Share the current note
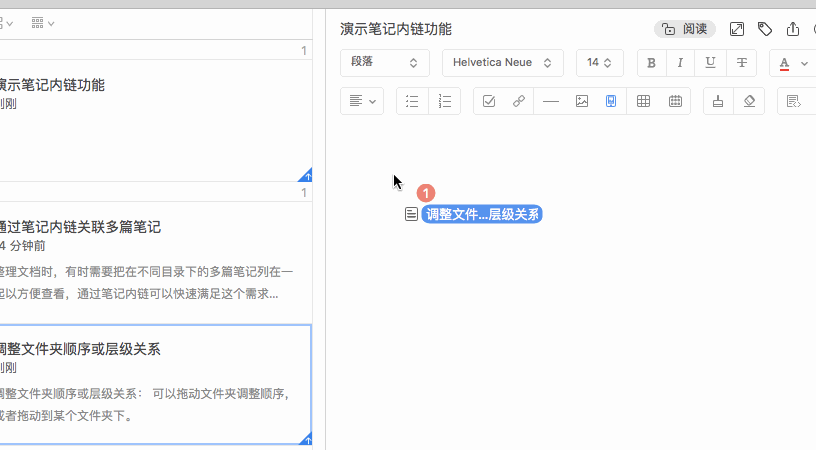This screenshot has width=816, height=450. tap(793, 29)
